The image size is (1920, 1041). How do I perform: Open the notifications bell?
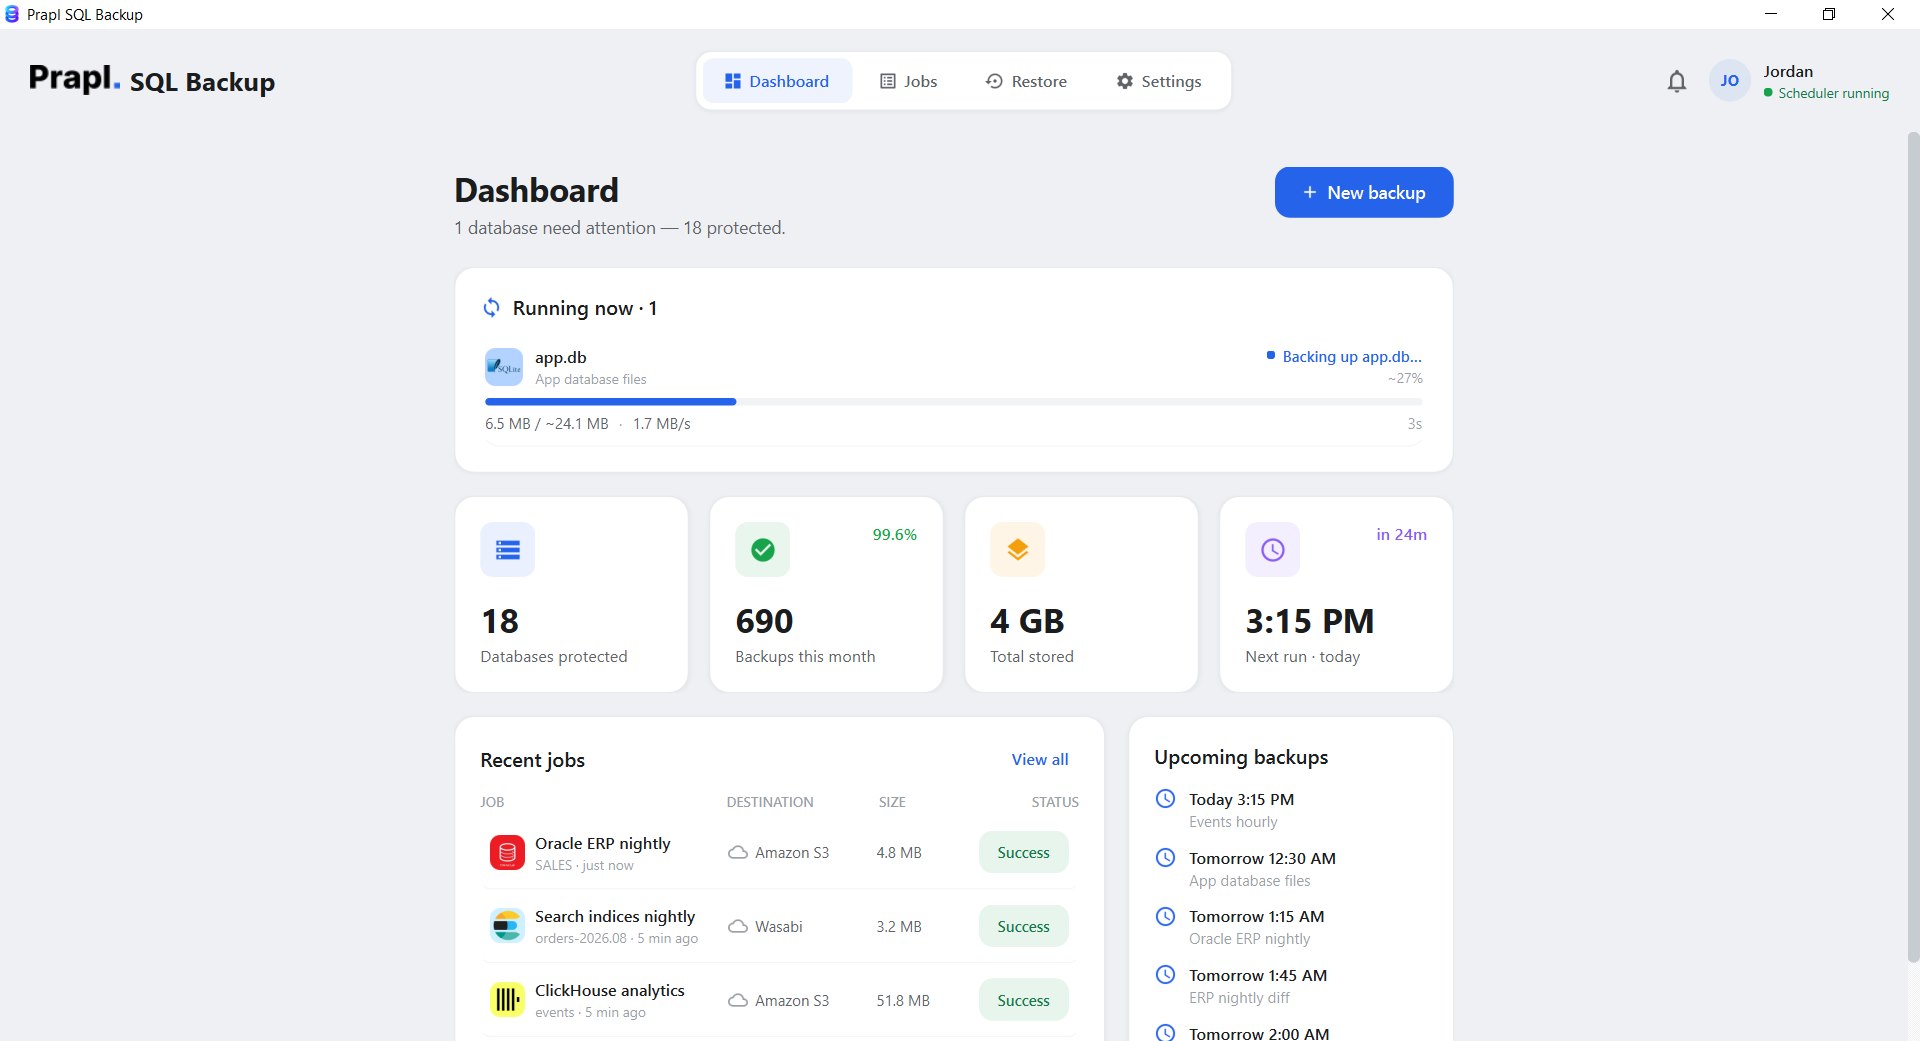[1677, 82]
